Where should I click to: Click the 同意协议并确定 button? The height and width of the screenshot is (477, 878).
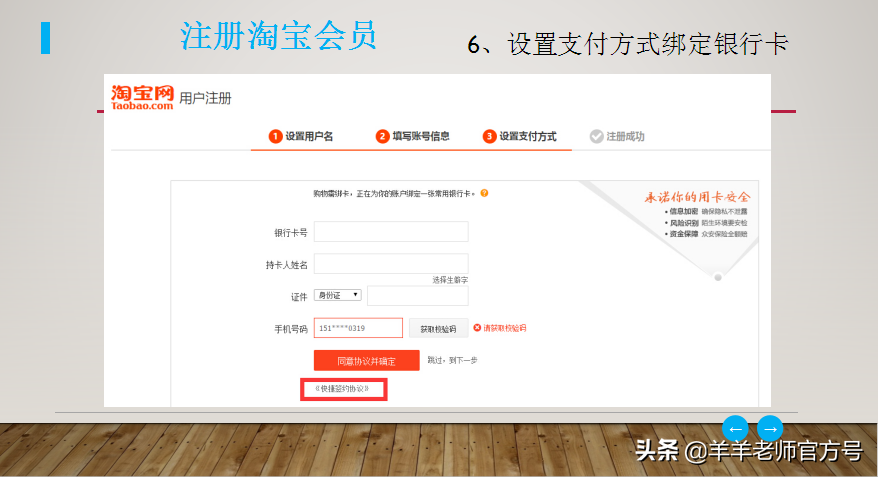[367, 361]
